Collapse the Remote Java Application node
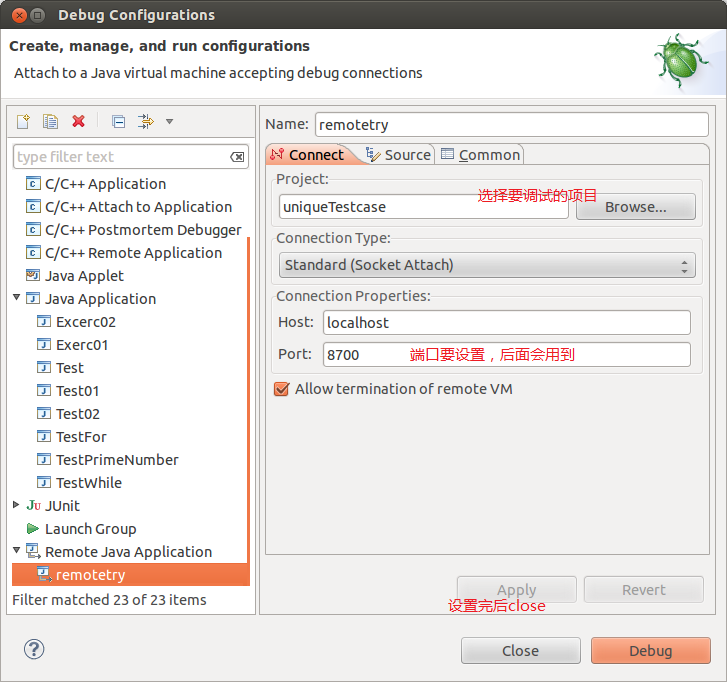The height and width of the screenshot is (682, 727). pos(17,550)
